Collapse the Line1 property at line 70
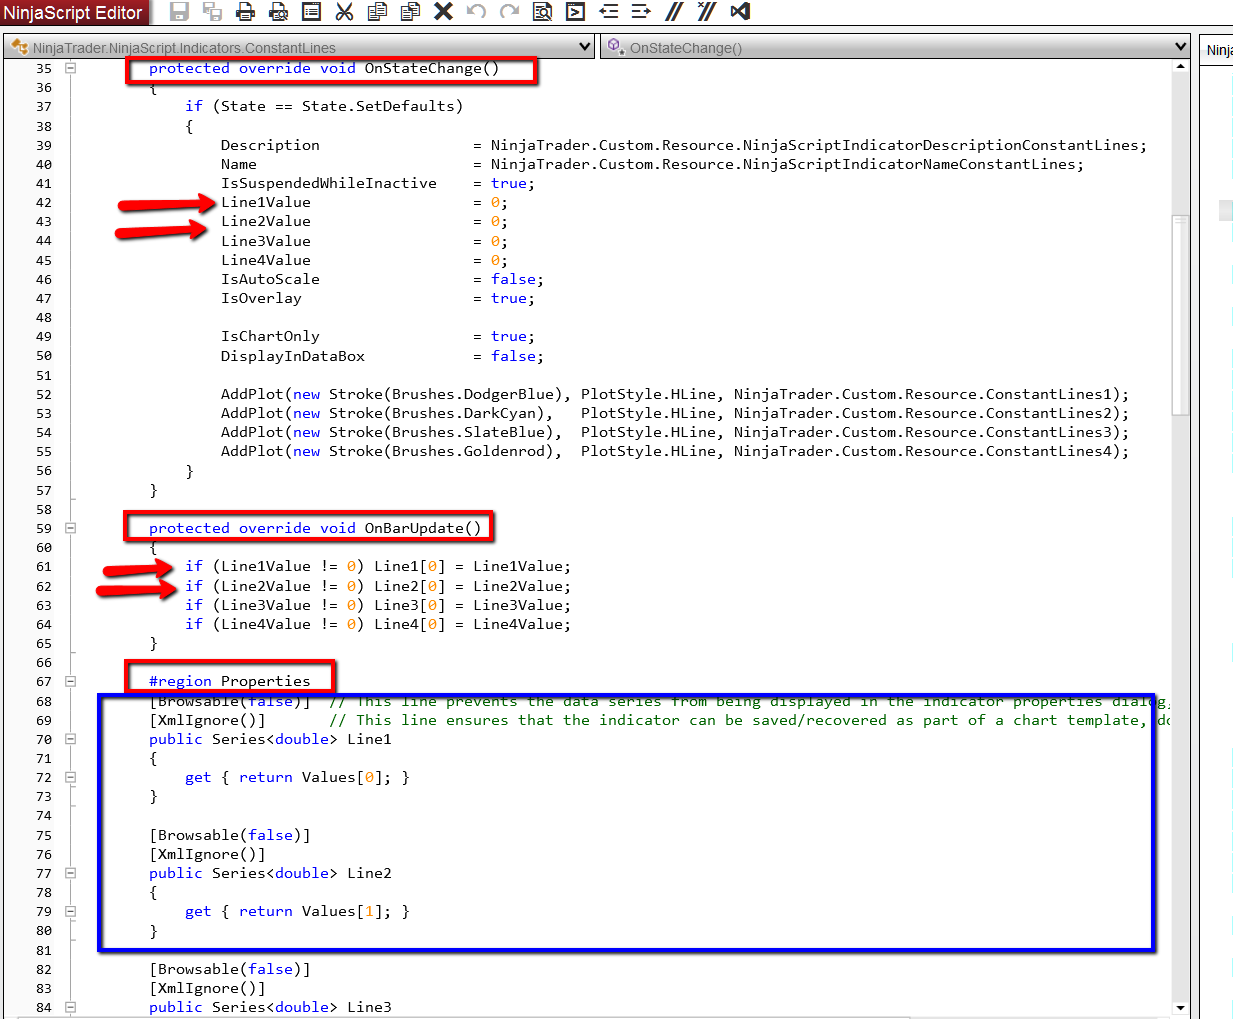This screenshot has width=1233, height=1019. 71,739
